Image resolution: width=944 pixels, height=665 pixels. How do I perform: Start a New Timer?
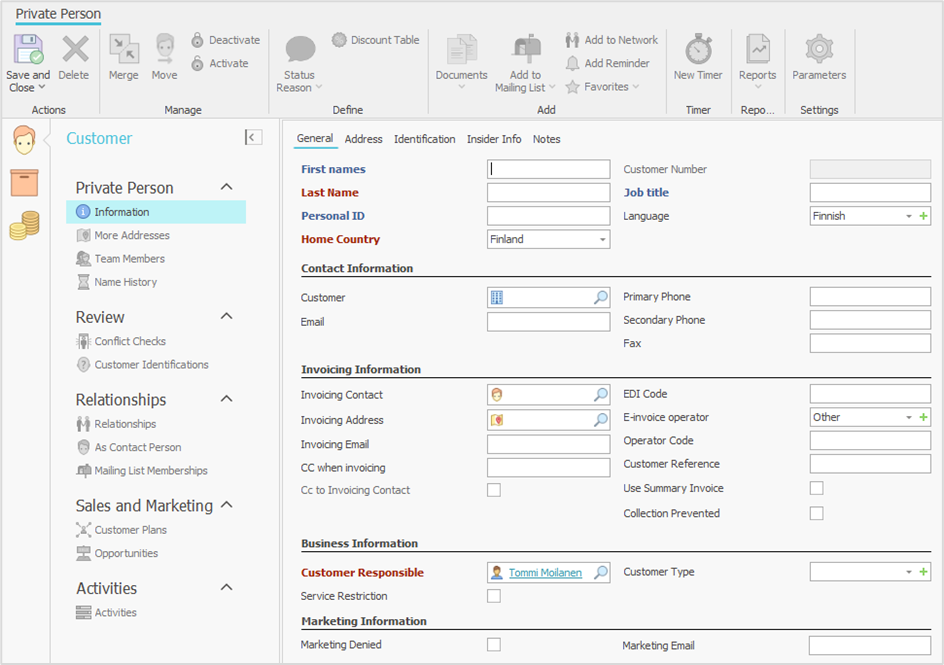(x=697, y=50)
